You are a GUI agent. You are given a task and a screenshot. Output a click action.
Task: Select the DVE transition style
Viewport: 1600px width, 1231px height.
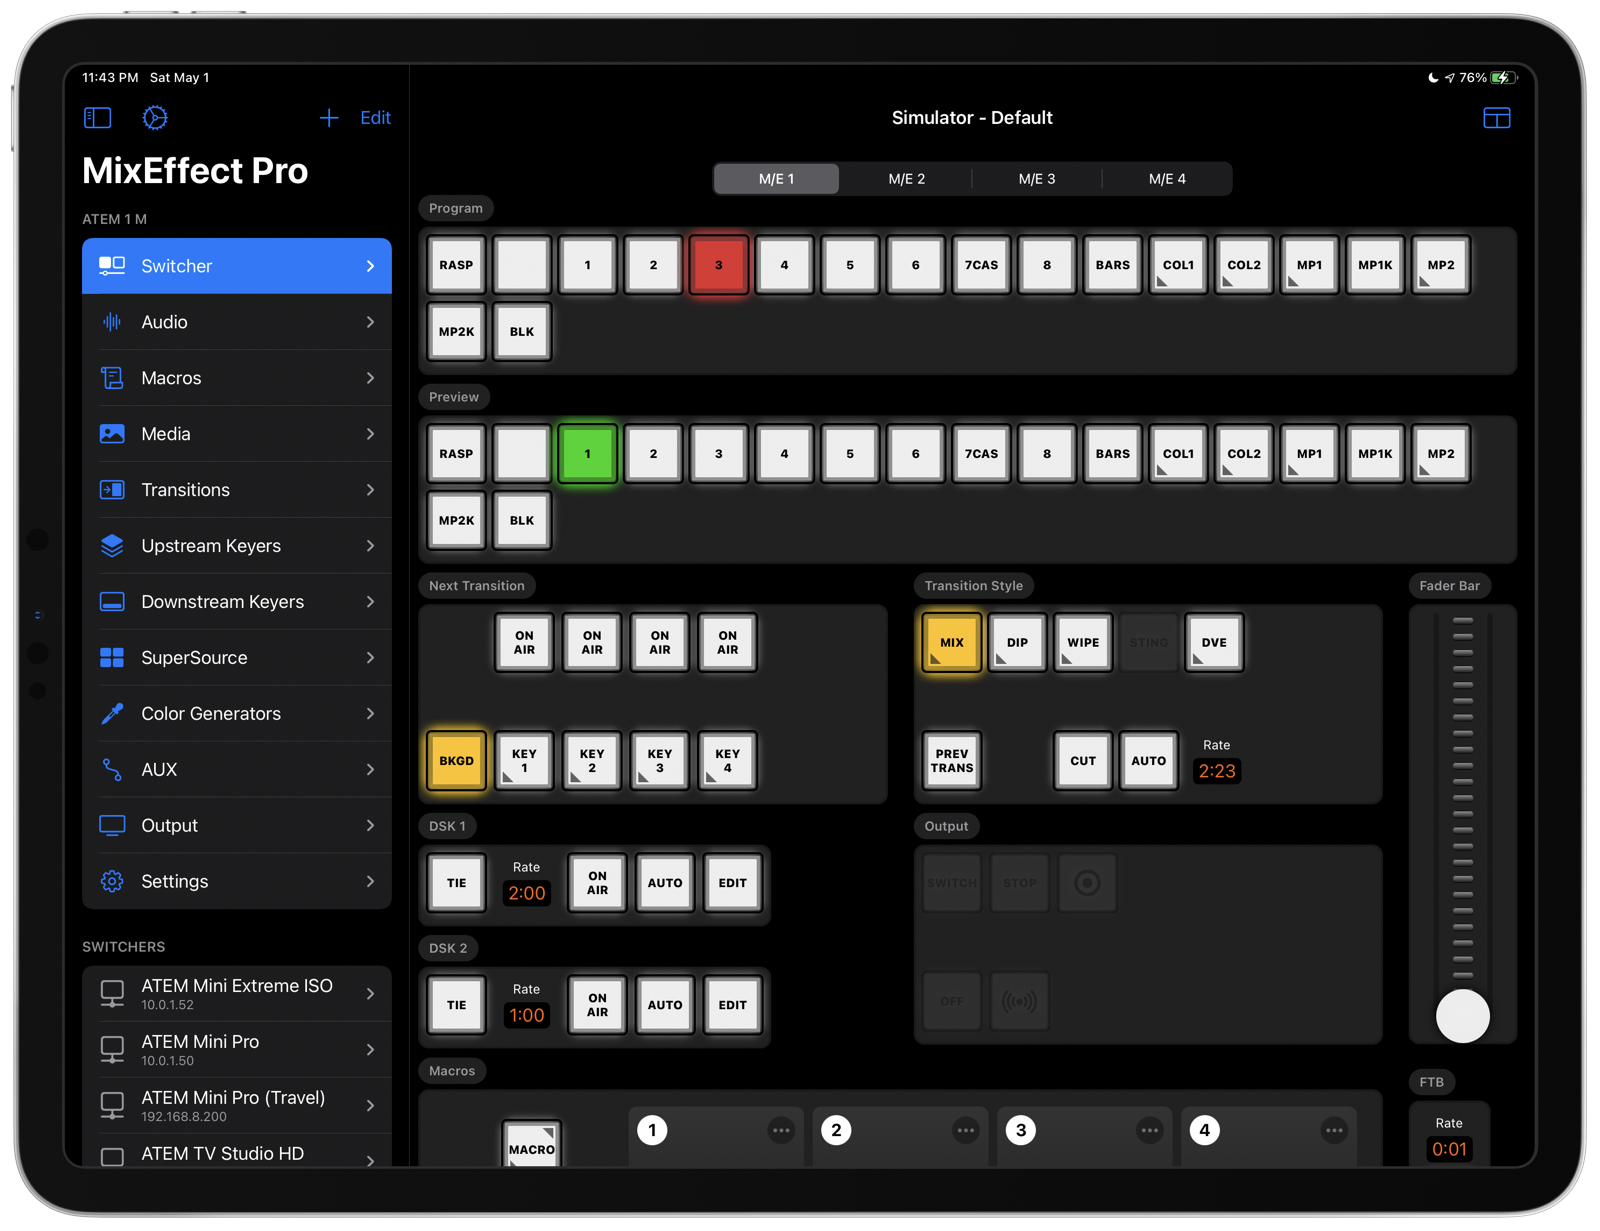click(1214, 643)
